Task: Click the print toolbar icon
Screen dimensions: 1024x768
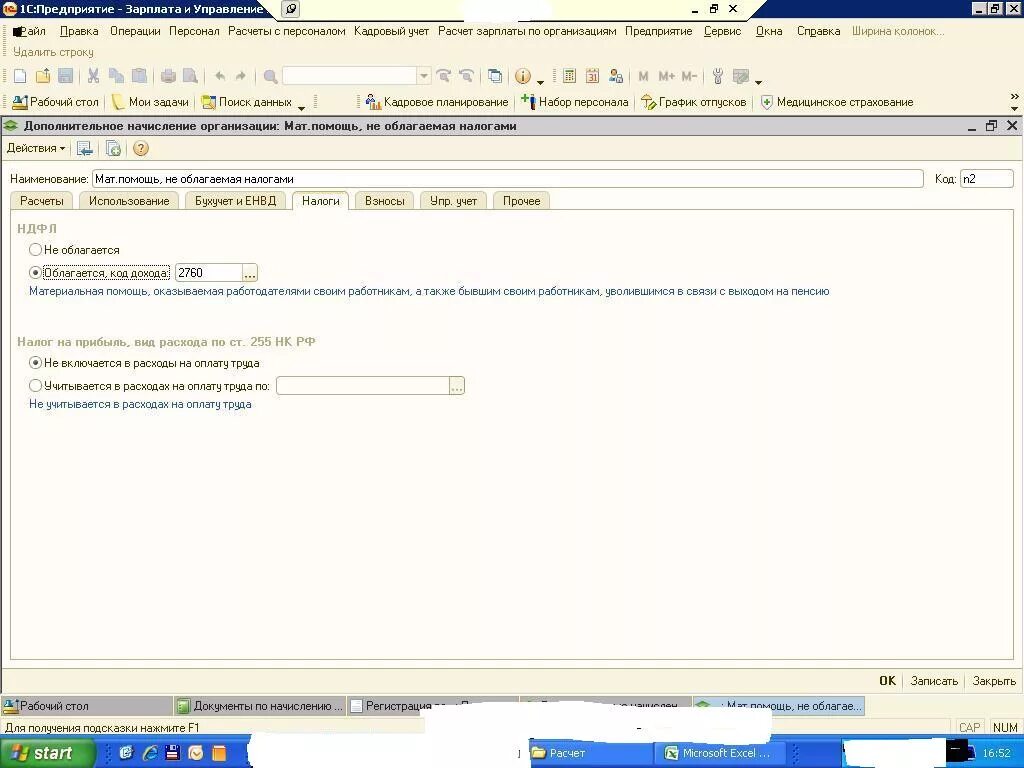Action: (x=168, y=76)
